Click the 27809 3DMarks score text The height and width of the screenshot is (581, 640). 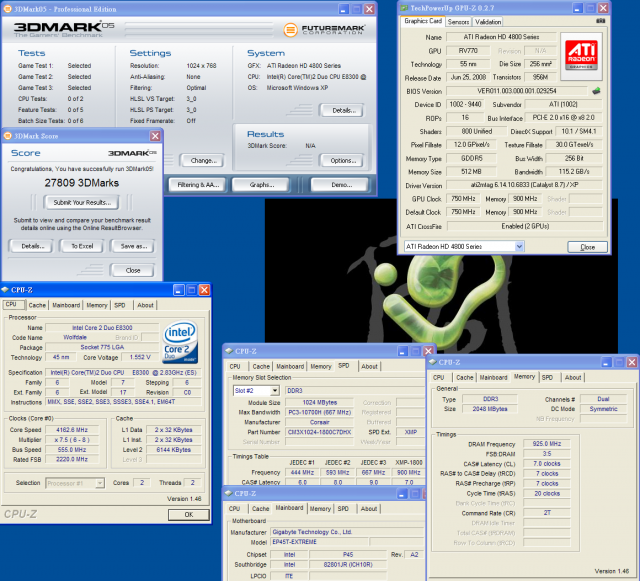(82, 183)
